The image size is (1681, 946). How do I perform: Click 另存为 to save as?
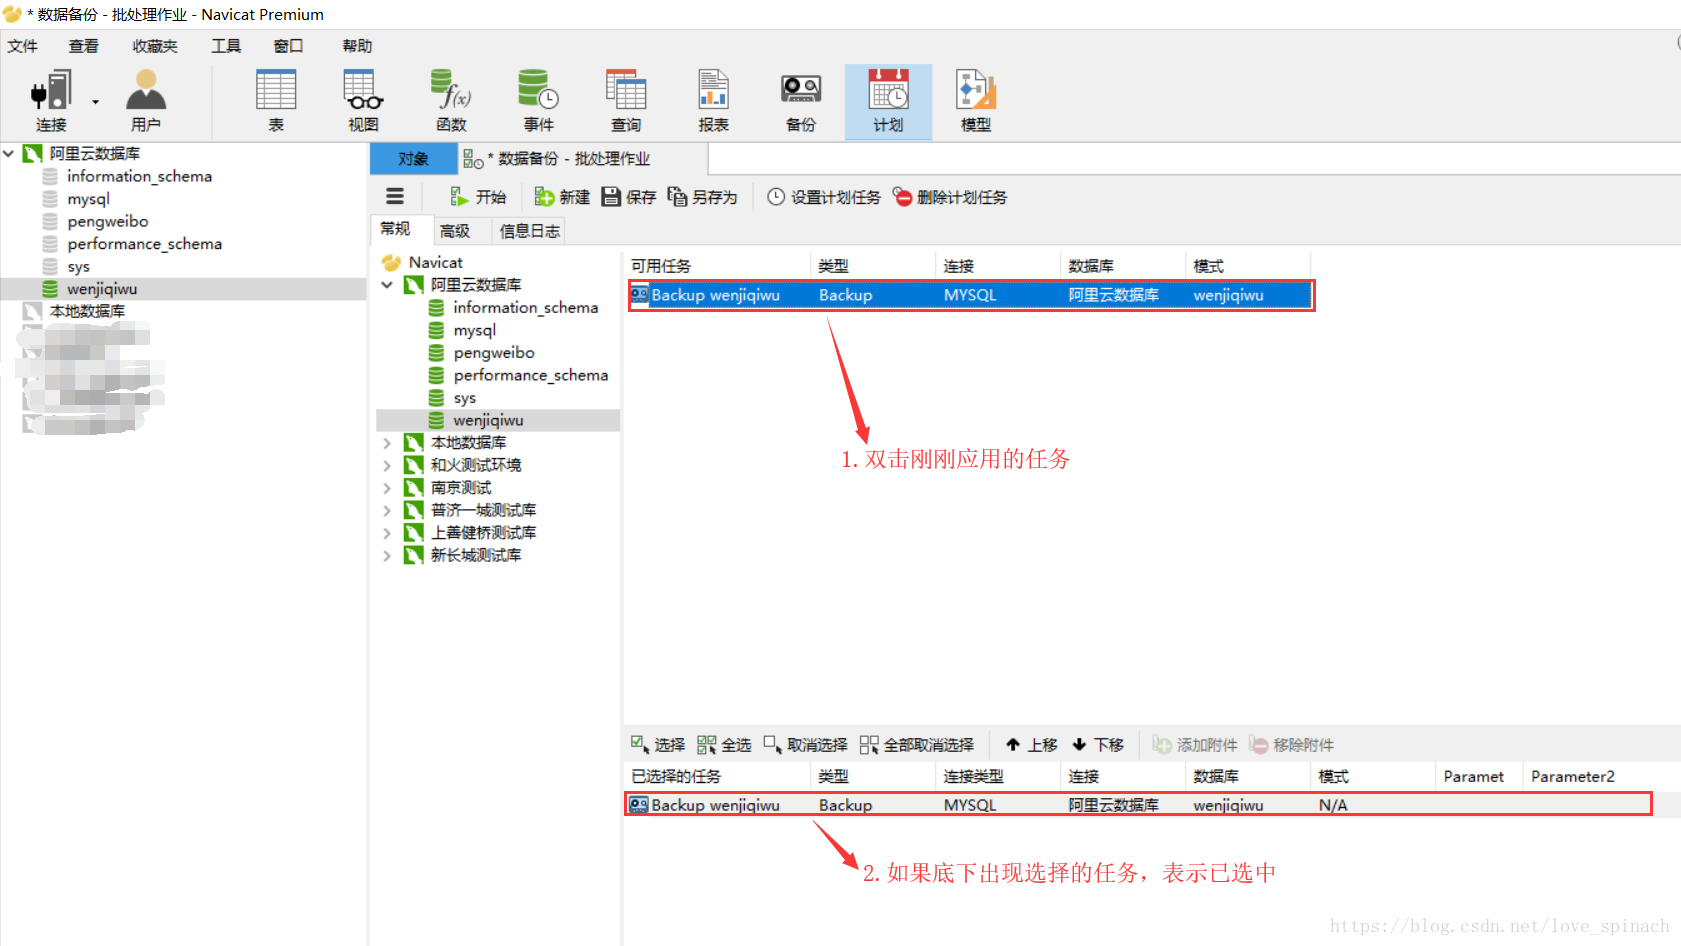[703, 197]
